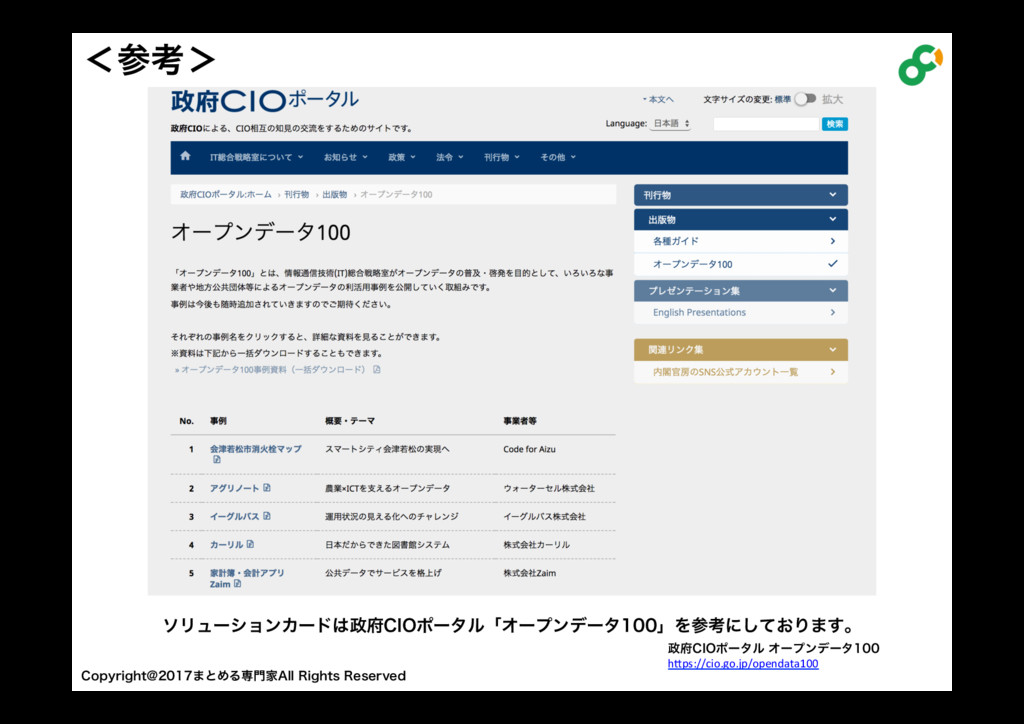This screenshot has height=724, width=1024.
Task: Collapse the 関連リンク集 sidebar section
Action: tap(741, 349)
